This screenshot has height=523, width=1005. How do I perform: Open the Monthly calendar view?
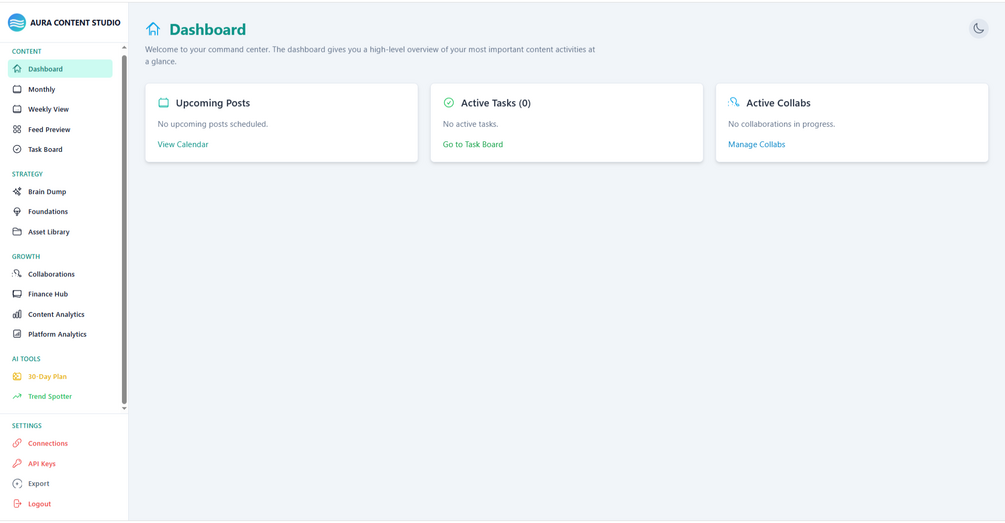(x=42, y=90)
